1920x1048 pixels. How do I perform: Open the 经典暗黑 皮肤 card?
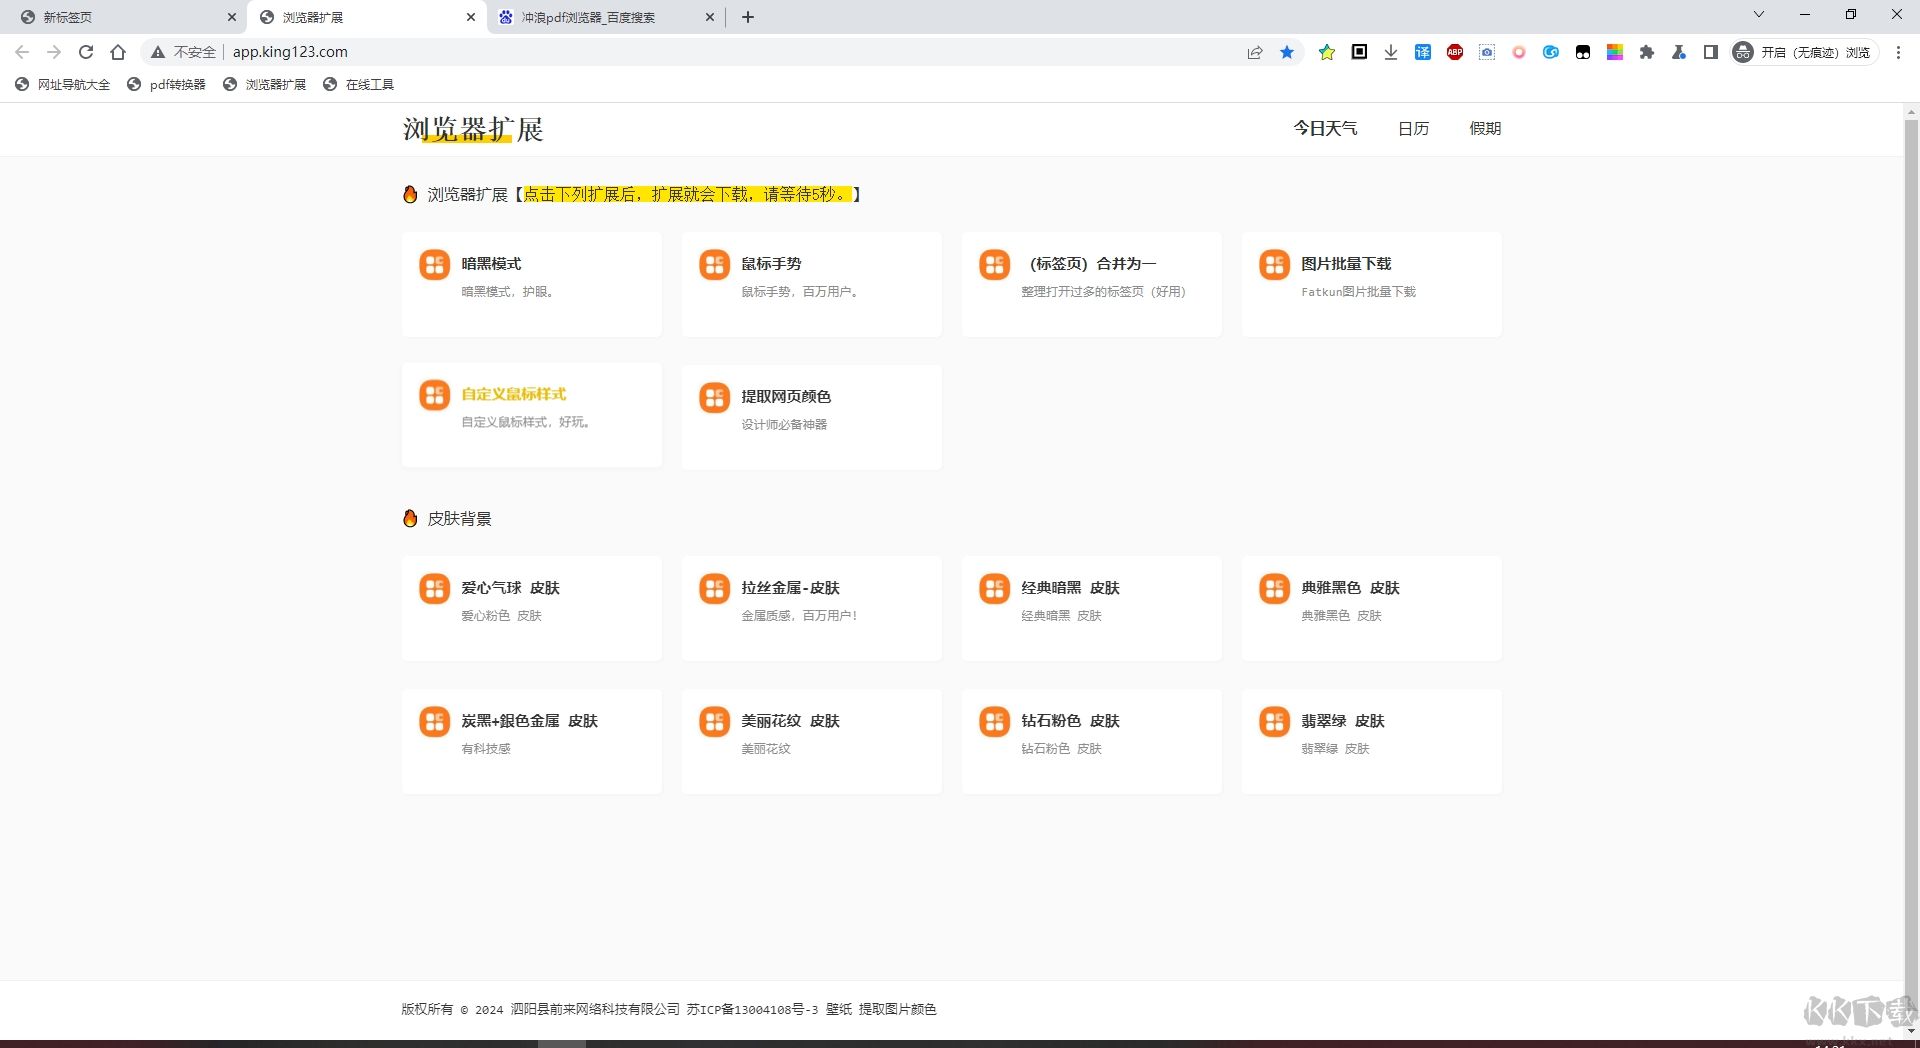click(1092, 608)
